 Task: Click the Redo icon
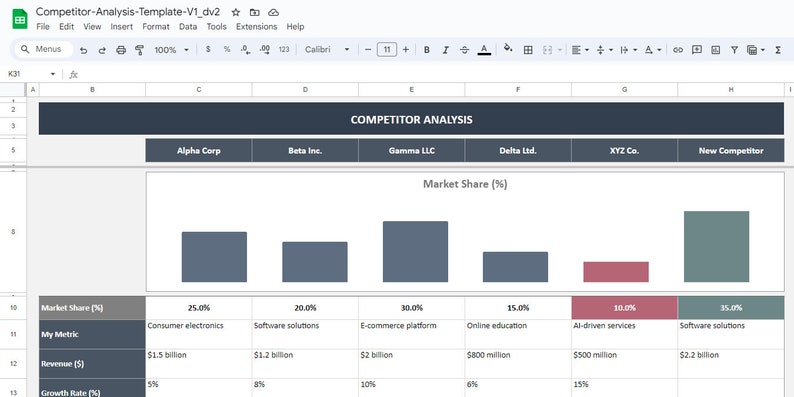coord(102,50)
